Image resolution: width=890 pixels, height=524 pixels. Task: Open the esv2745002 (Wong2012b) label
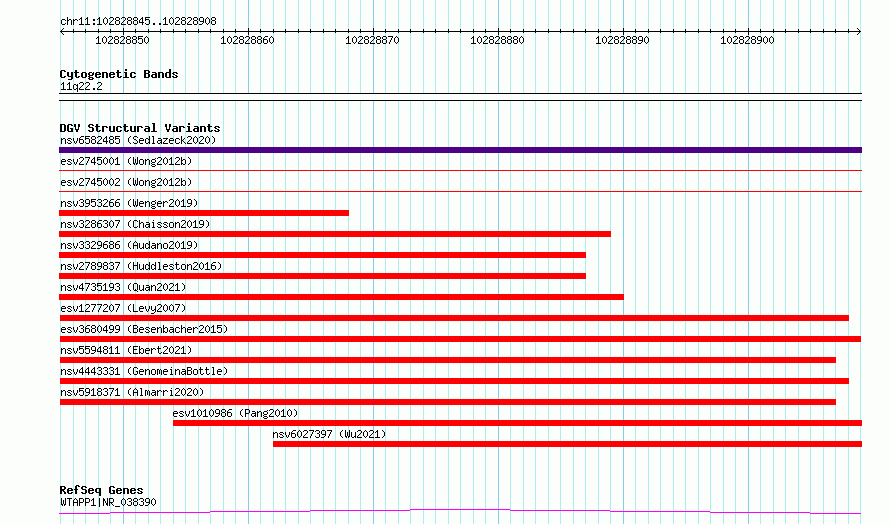[126, 182]
